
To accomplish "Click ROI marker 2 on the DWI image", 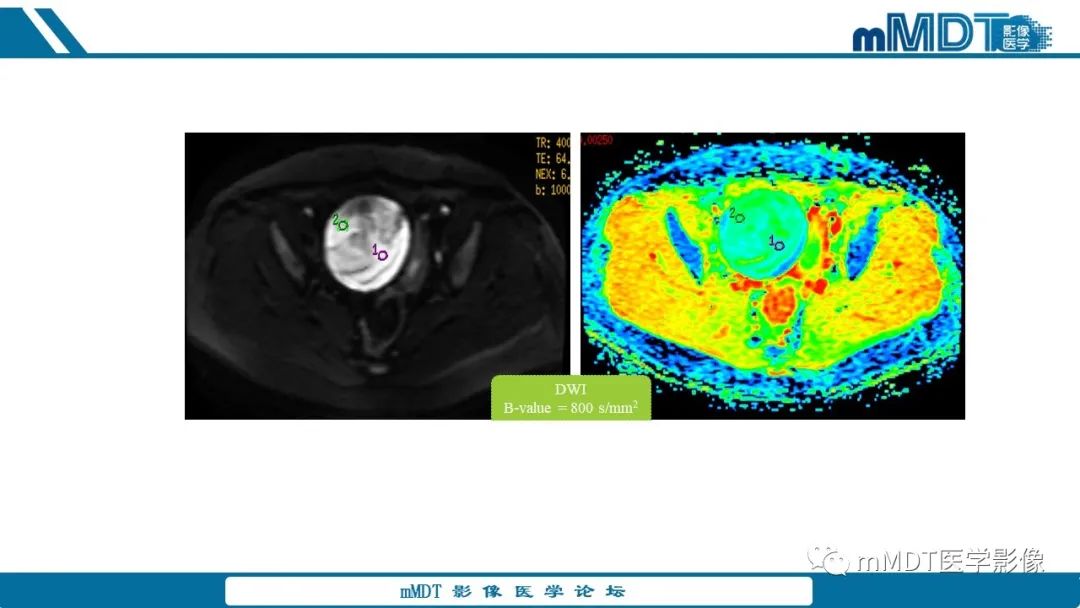I will [340, 223].
